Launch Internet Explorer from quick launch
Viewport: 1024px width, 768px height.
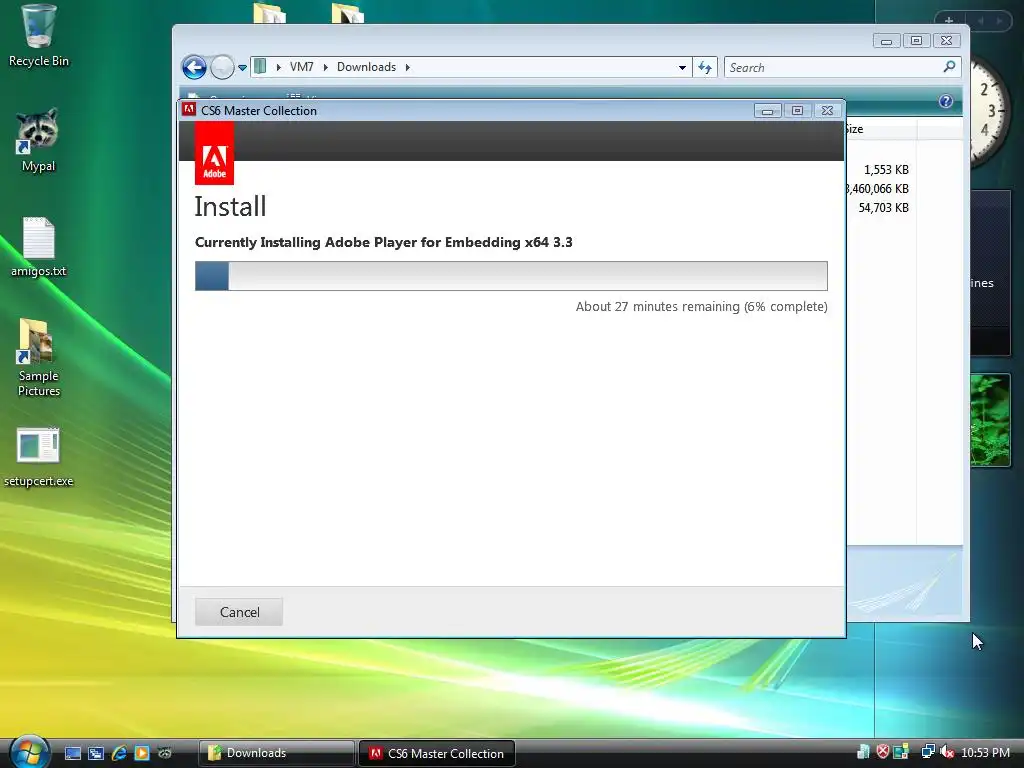[119, 753]
